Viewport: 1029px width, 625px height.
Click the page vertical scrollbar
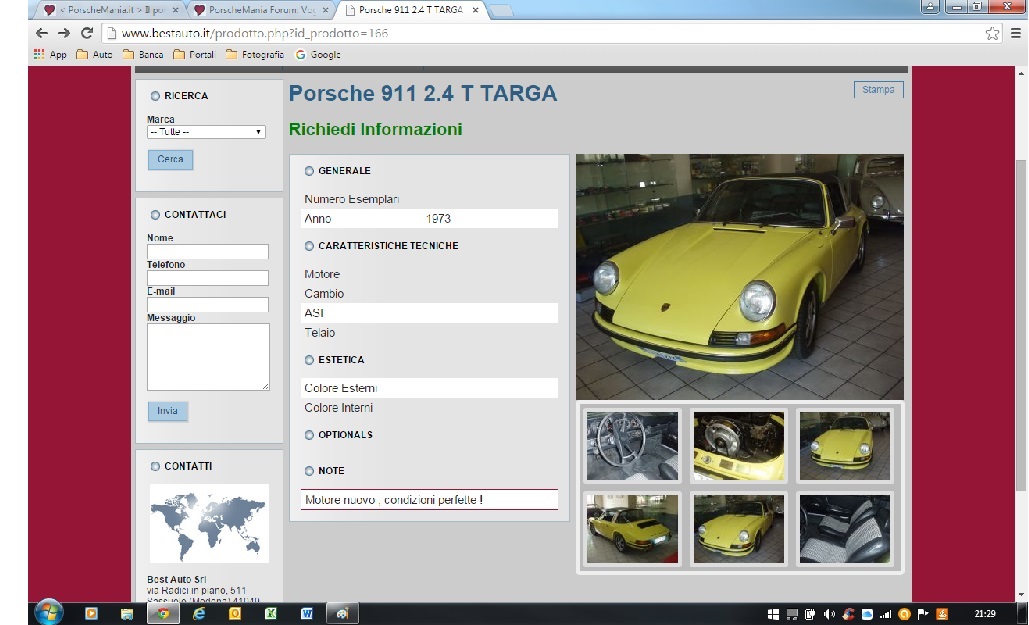[1021, 325]
